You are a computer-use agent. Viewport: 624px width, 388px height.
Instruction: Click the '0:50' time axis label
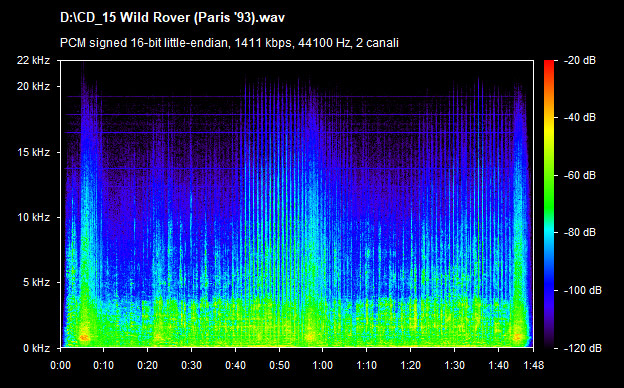pos(279,365)
